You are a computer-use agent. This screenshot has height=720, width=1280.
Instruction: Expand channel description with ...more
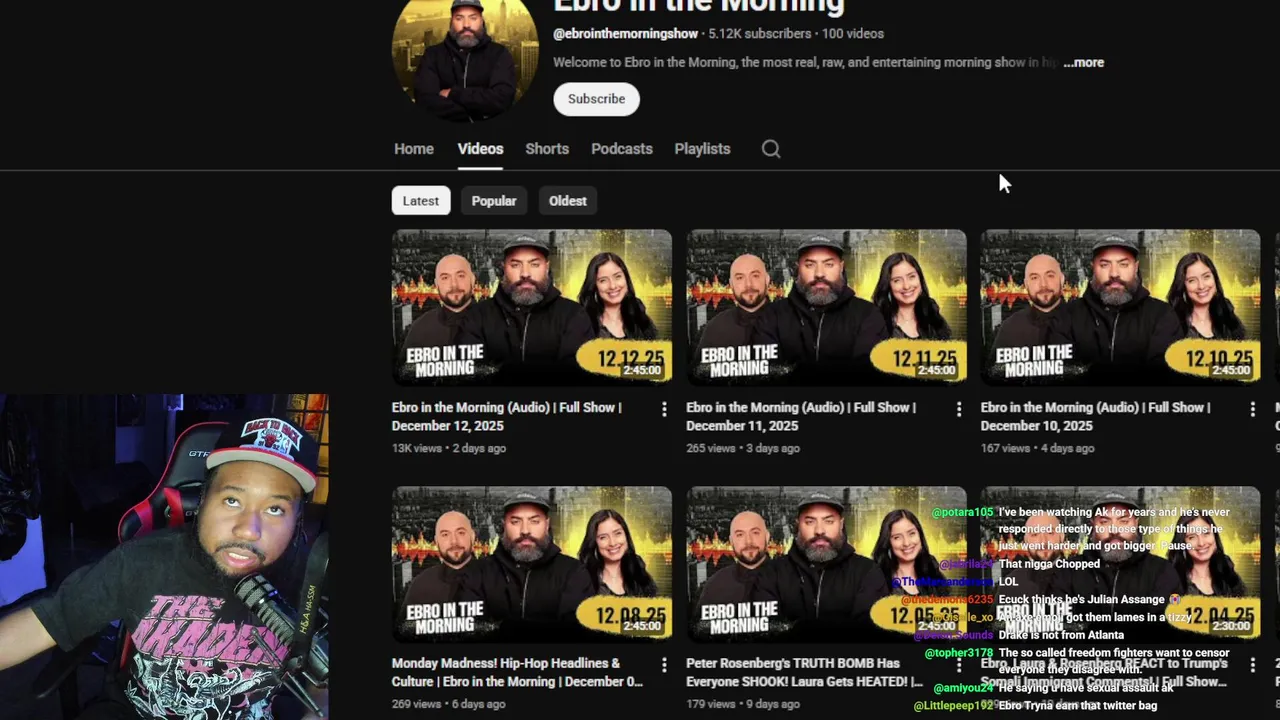tap(1084, 62)
